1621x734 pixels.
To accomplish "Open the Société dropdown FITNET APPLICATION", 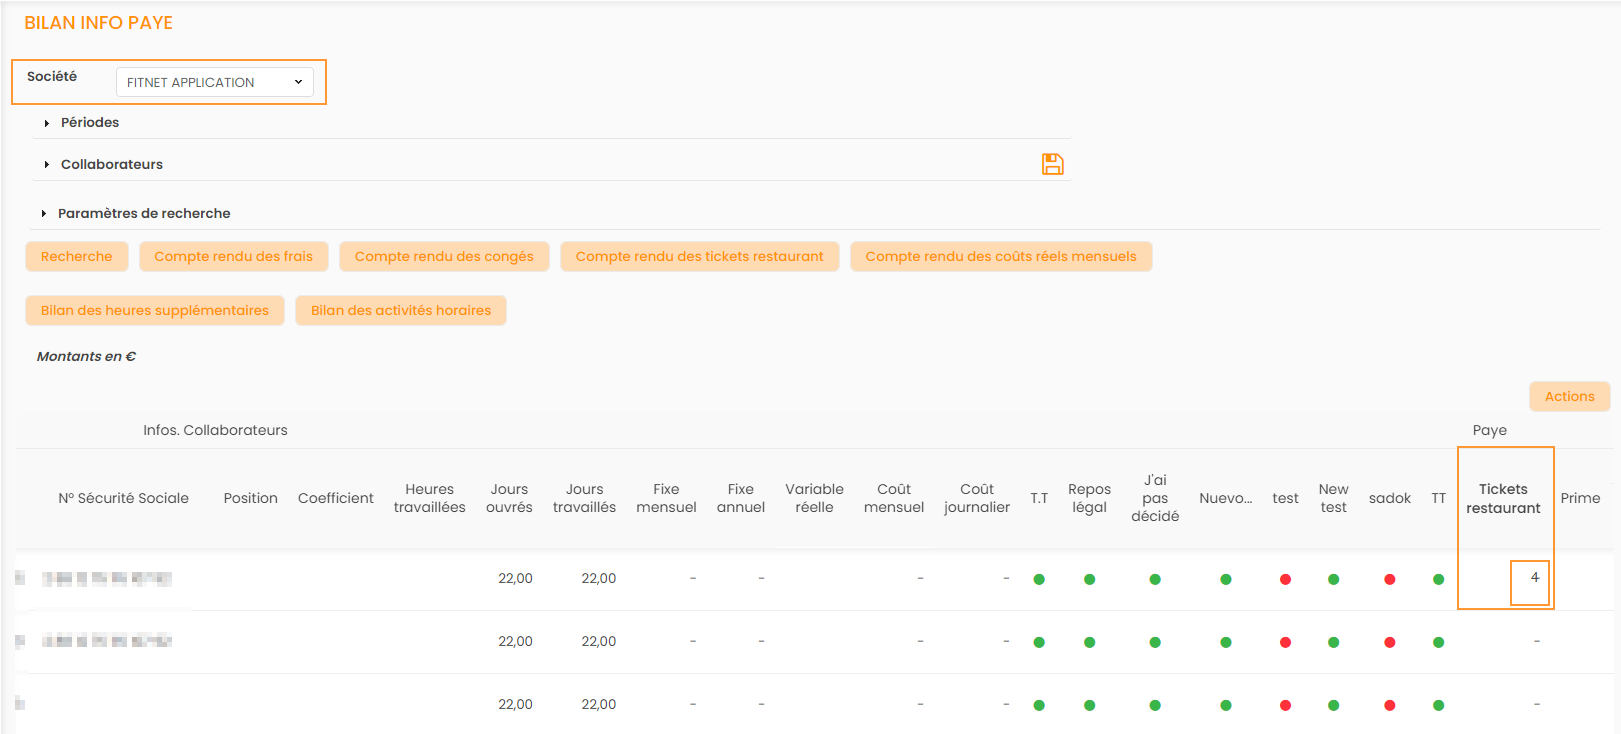I will coord(214,82).
